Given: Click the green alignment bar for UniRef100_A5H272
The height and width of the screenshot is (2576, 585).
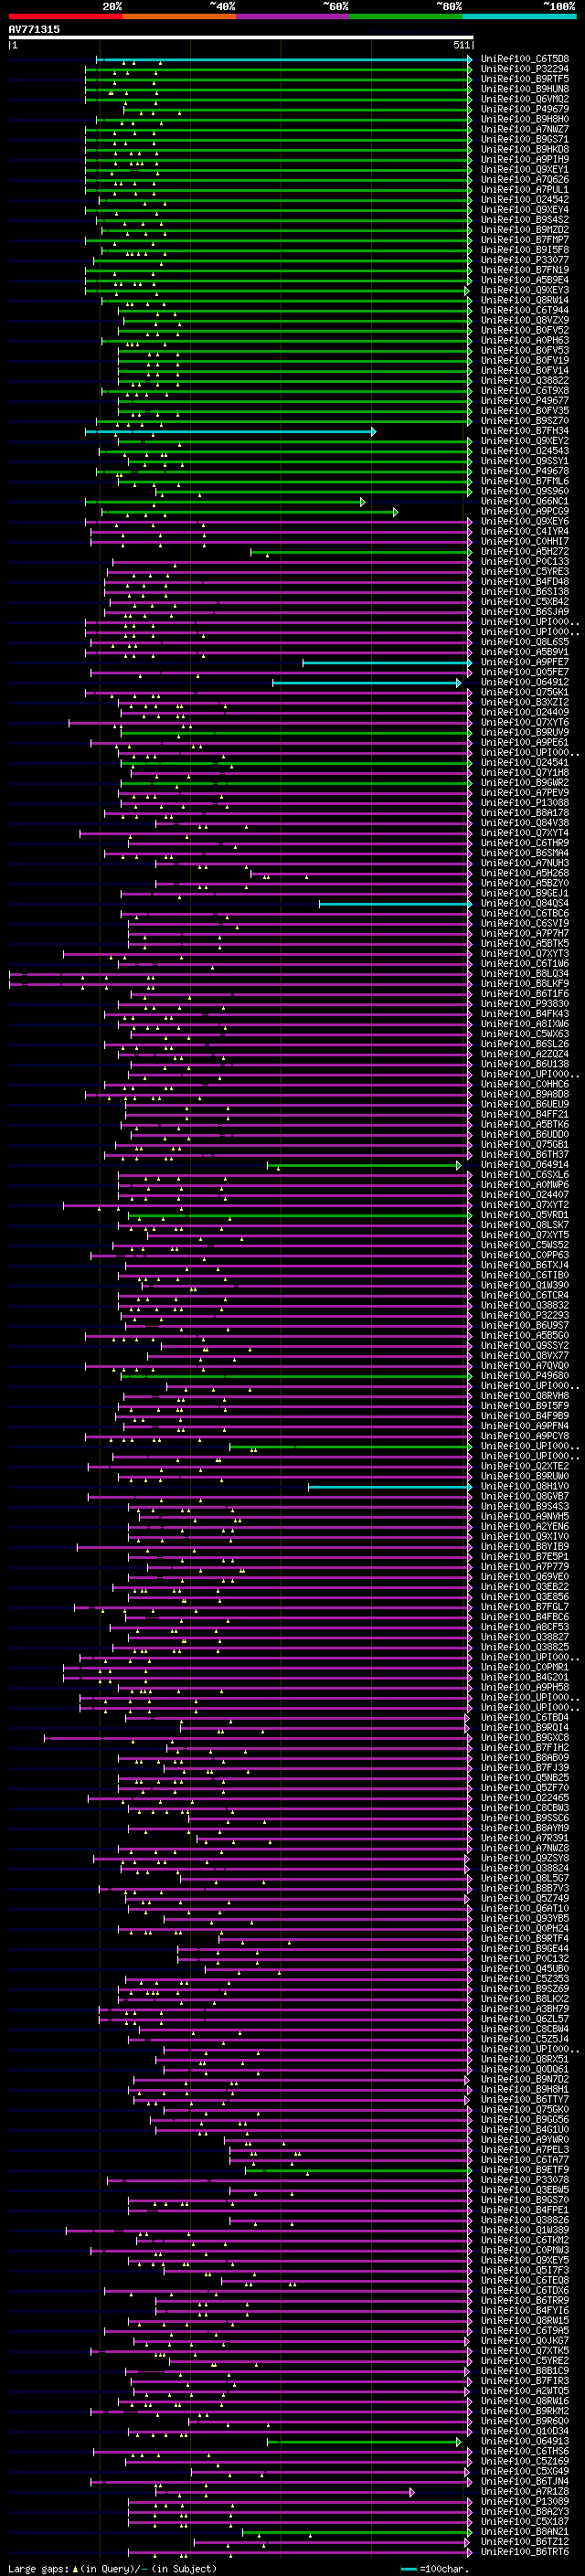Looking at the screenshot, I should tap(361, 552).
